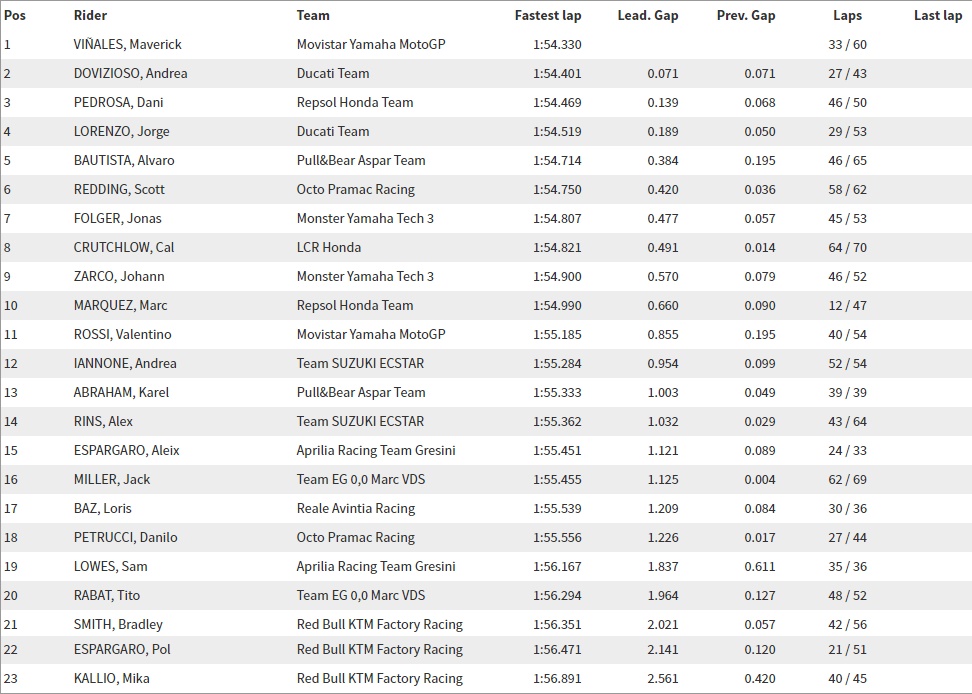Select DOVIZIOSO, Andrea row
The width and height of the screenshot is (972, 694).
(x=486, y=73)
